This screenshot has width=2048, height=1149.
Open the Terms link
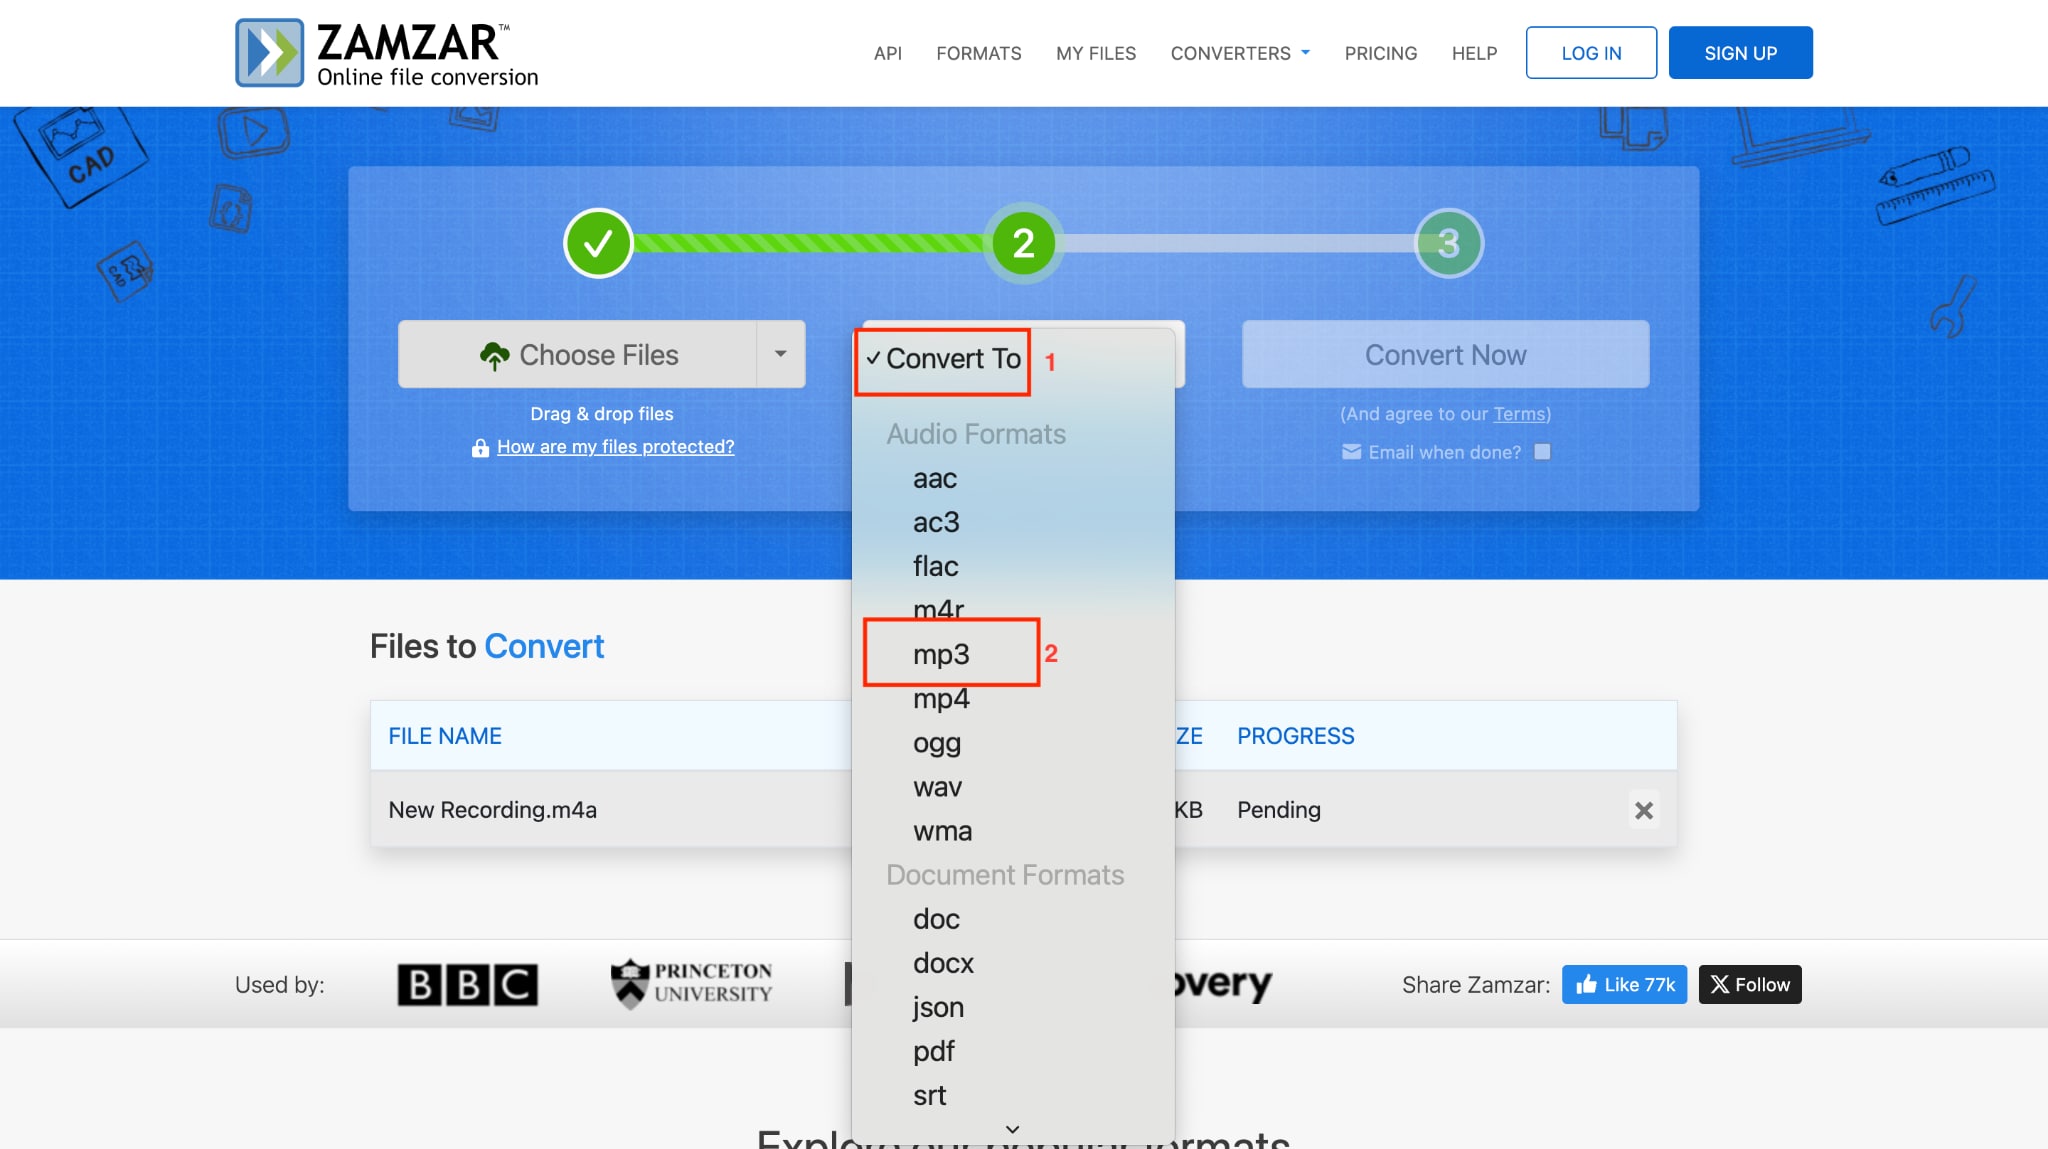click(1517, 413)
